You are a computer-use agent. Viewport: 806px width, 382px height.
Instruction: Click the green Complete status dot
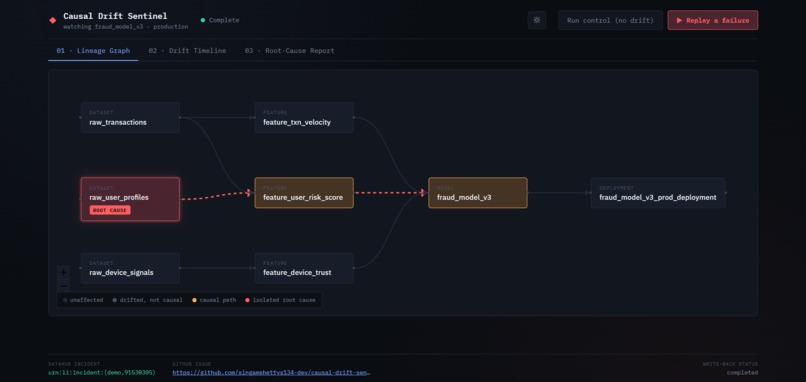pyautogui.click(x=203, y=21)
